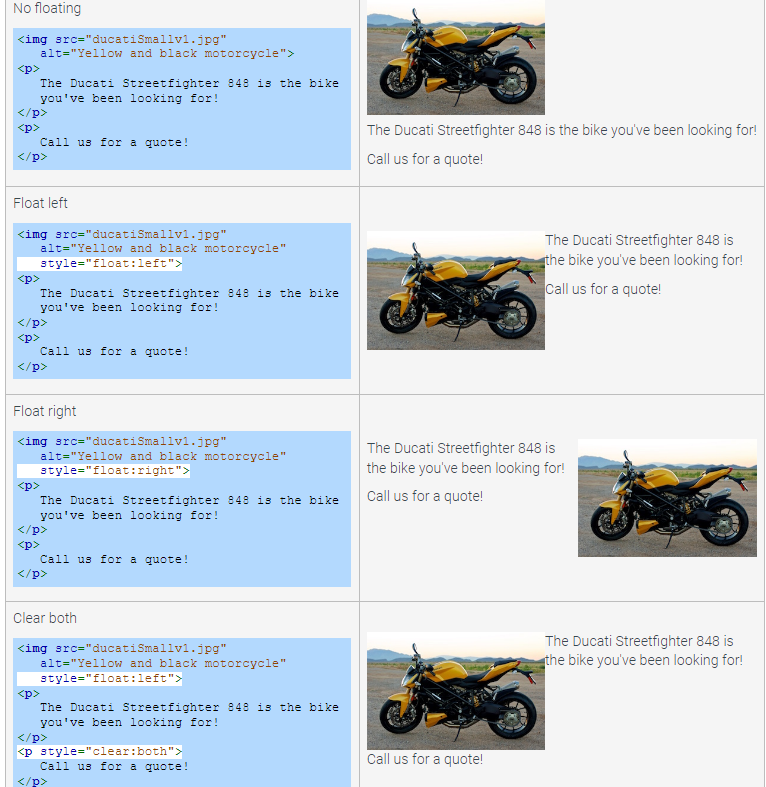Click the alt attribute line in Float right code
Image resolution: width=766 pixels, height=787 pixels.
pyautogui.click(x=163, y=456)
